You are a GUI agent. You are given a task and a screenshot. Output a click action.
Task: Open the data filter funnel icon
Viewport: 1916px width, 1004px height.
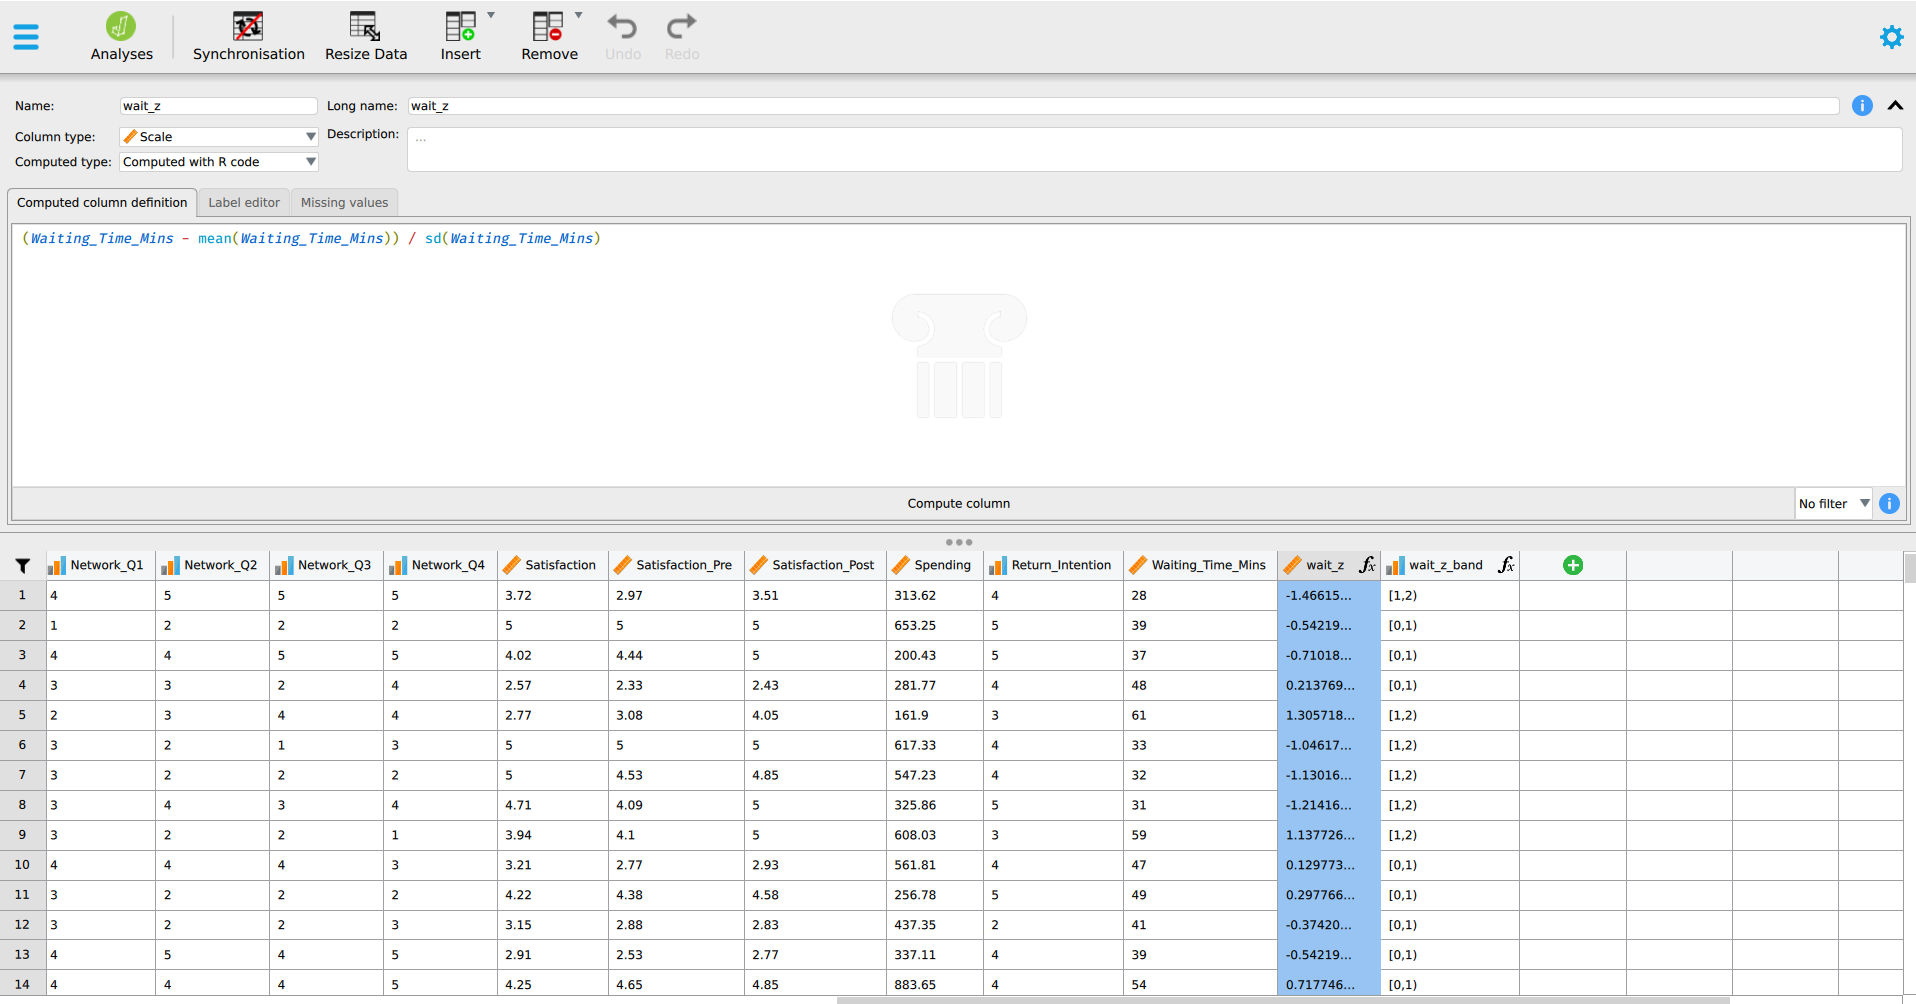click(23, 565)
